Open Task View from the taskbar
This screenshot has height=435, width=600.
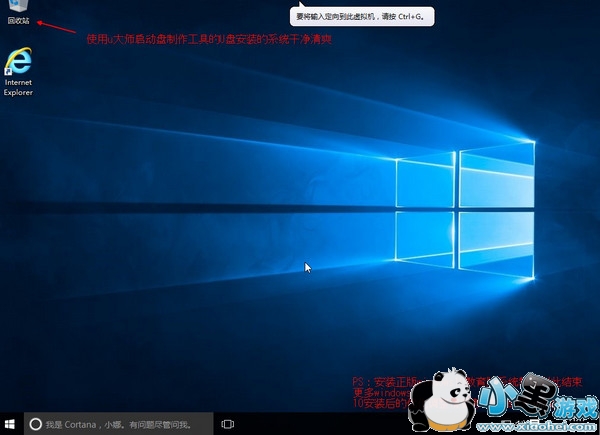227,424
